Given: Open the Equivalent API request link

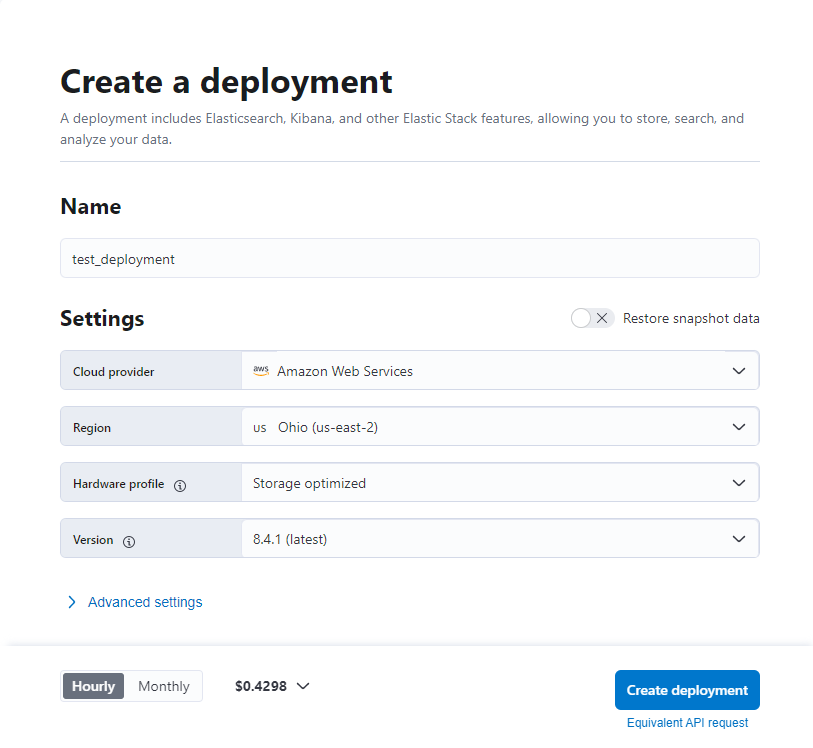Looking at the screenshot, I should click(687, 723).
